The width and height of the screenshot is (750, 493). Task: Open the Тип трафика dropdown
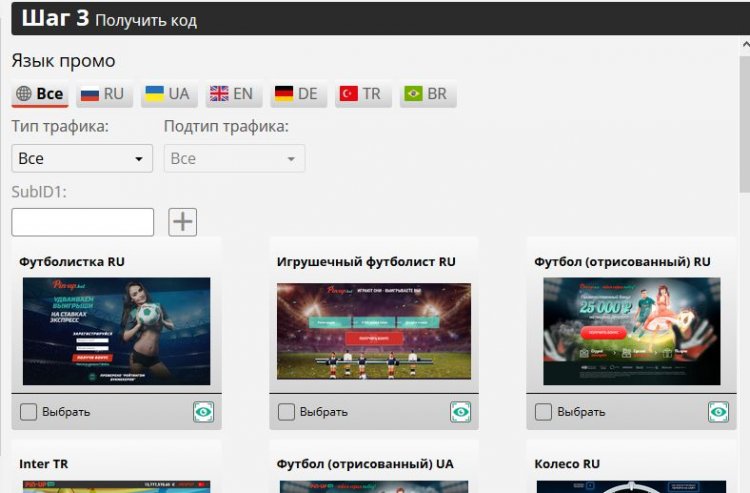pos(82,158)
